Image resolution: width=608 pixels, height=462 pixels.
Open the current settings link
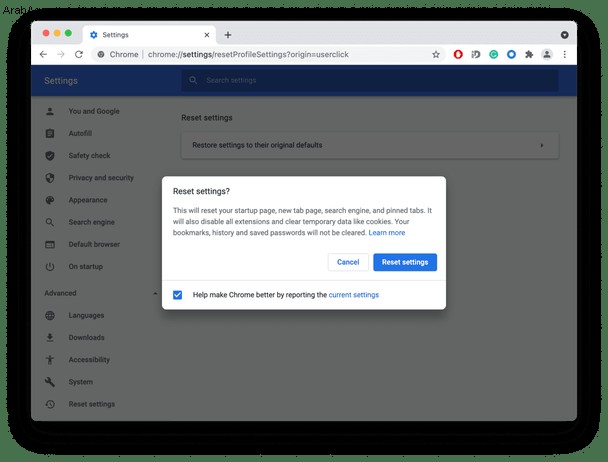coord(354,295)
